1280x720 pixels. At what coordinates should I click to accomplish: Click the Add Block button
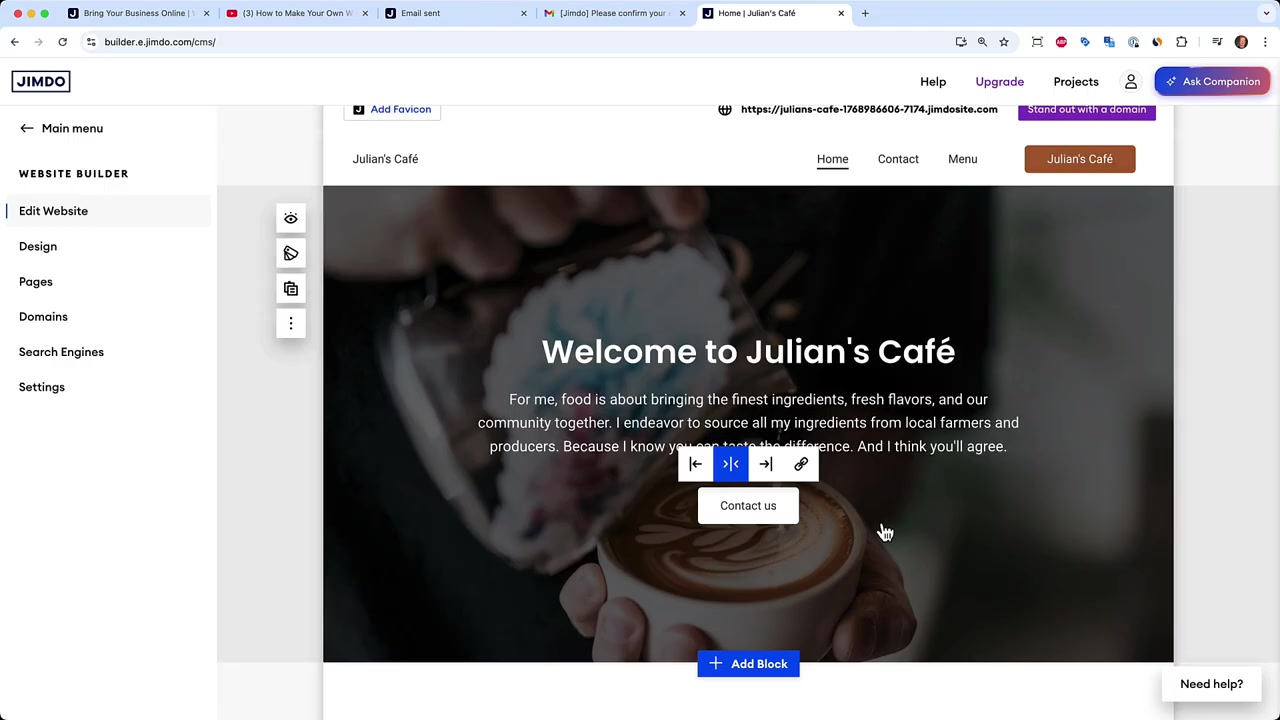coord(748,664)
